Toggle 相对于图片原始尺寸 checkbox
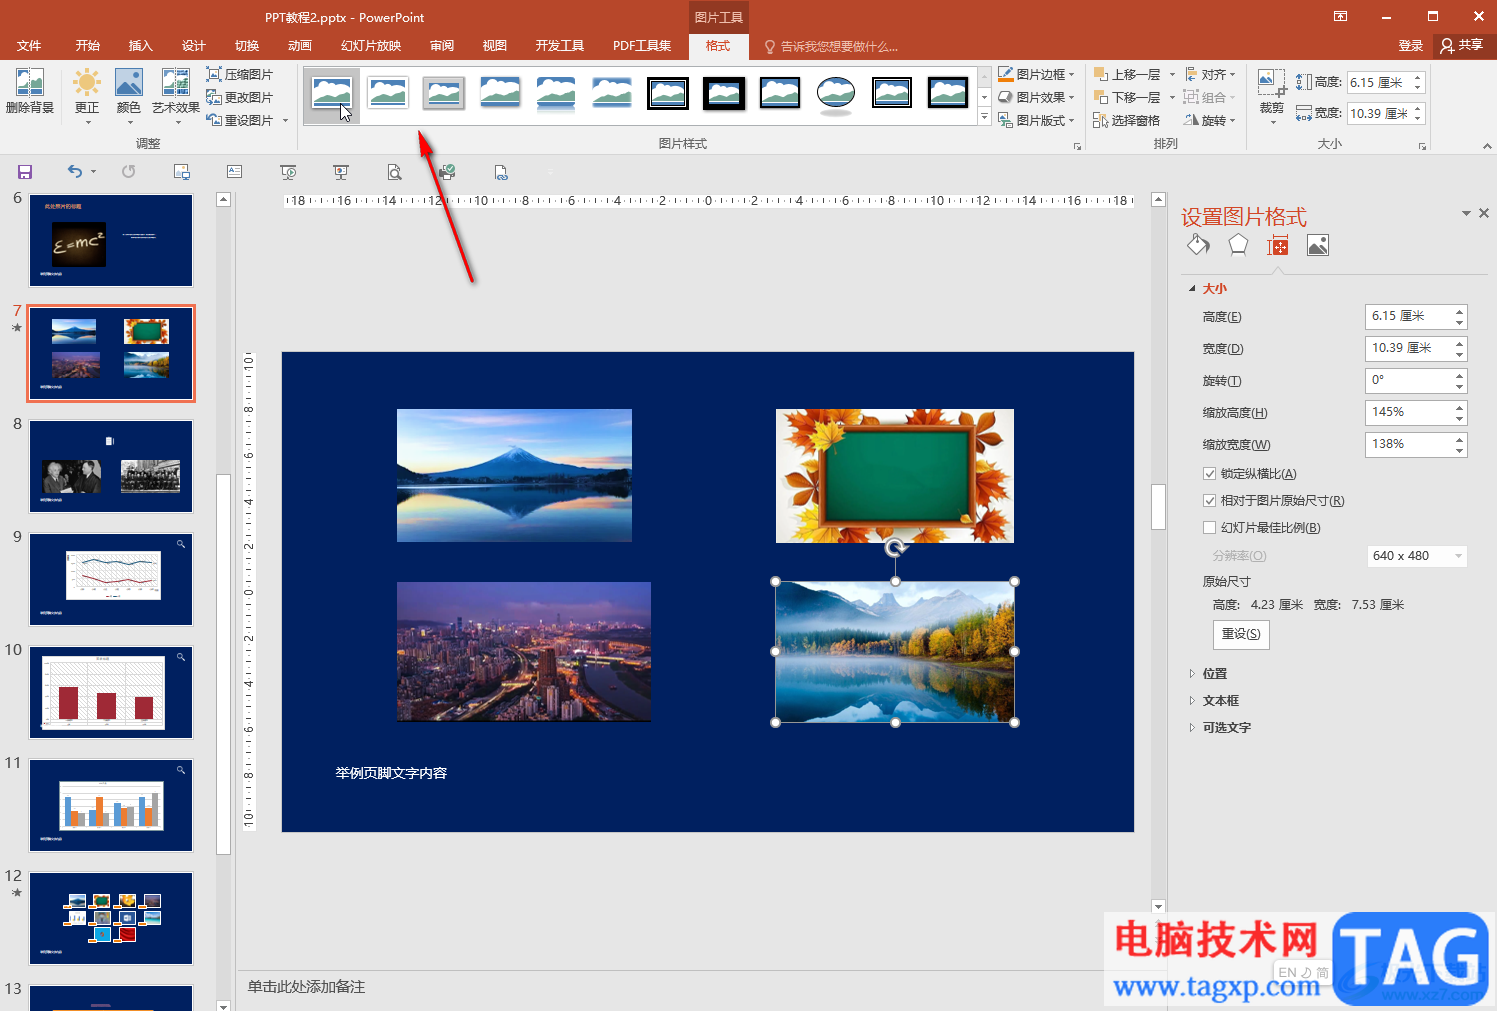Image resolution: width=1497 pixels, height=1011 pixels. [x=1210, y=501]
